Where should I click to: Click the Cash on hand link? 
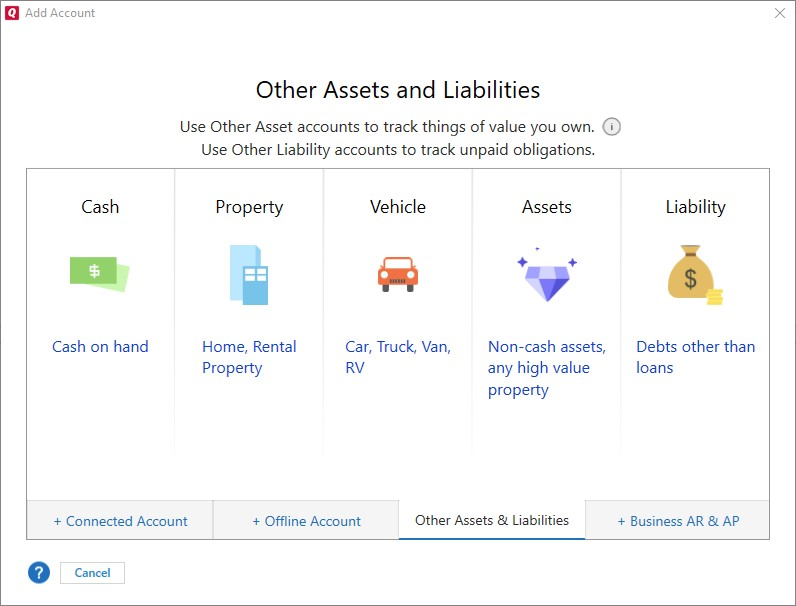(x=100, y=347)
